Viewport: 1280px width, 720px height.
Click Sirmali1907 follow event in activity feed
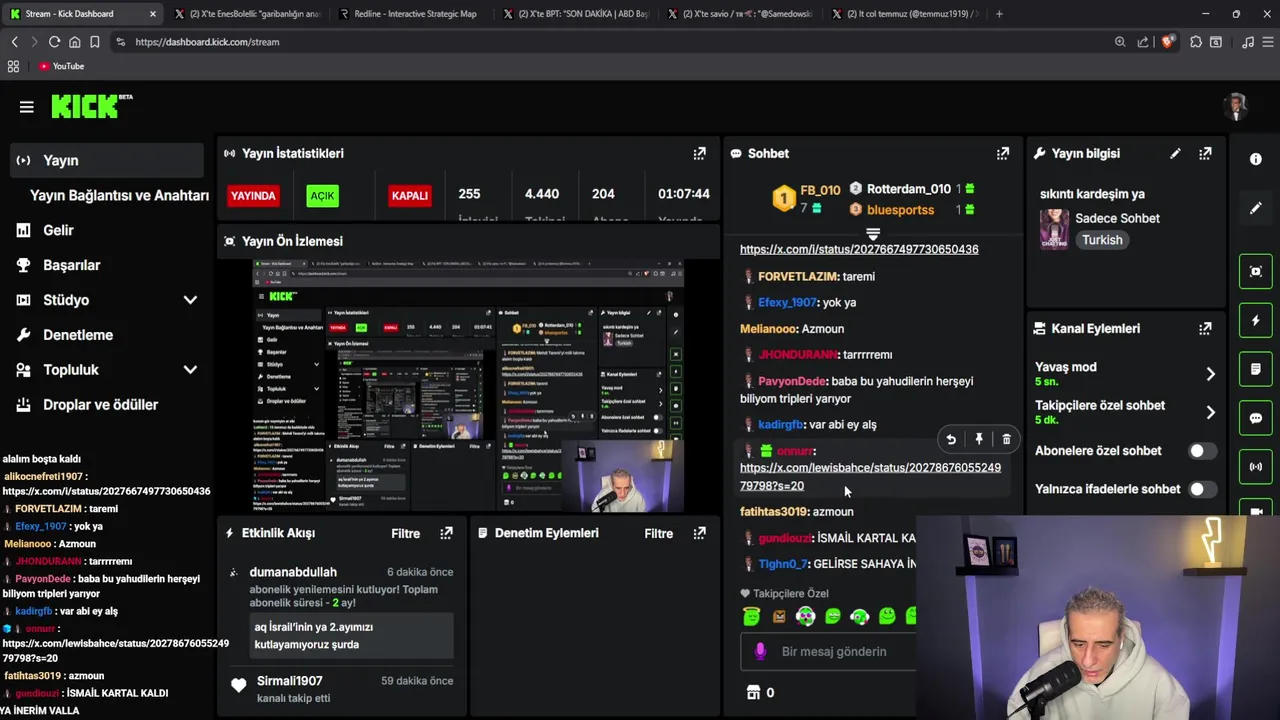pos(341,689)
